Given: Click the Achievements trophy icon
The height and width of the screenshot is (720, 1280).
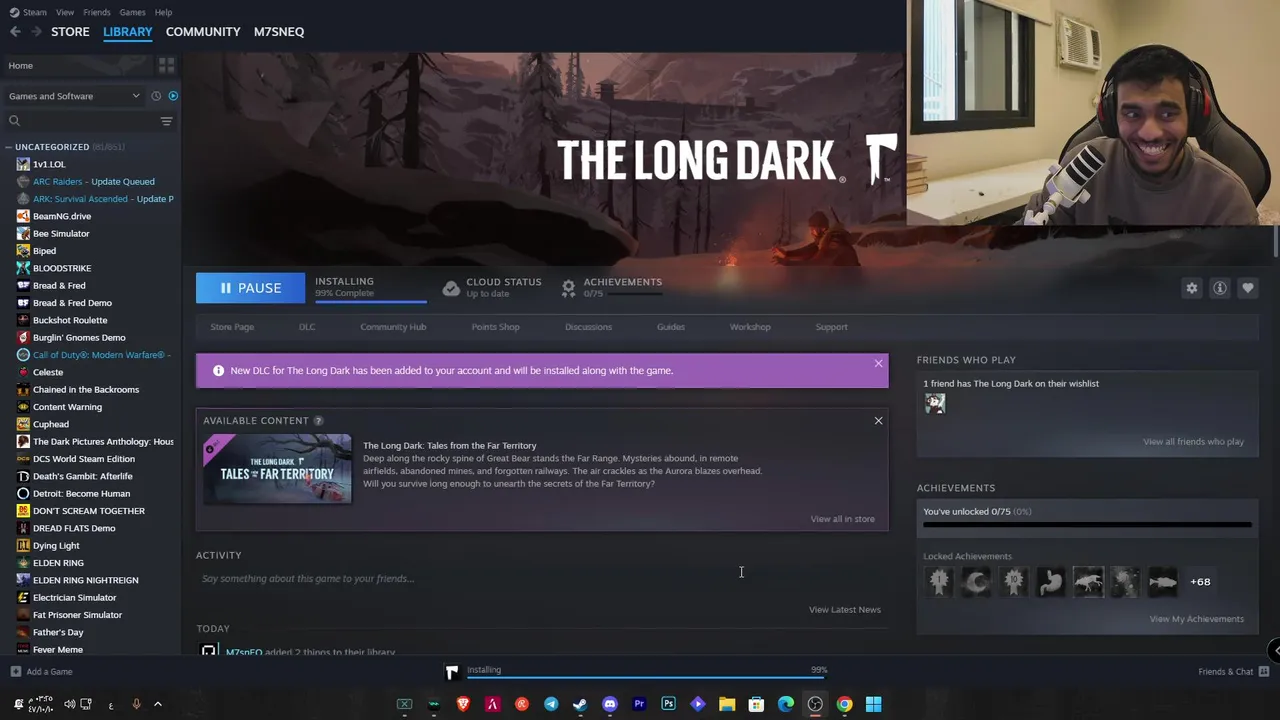Looking at the screenshot, I should tap(568, 288).
